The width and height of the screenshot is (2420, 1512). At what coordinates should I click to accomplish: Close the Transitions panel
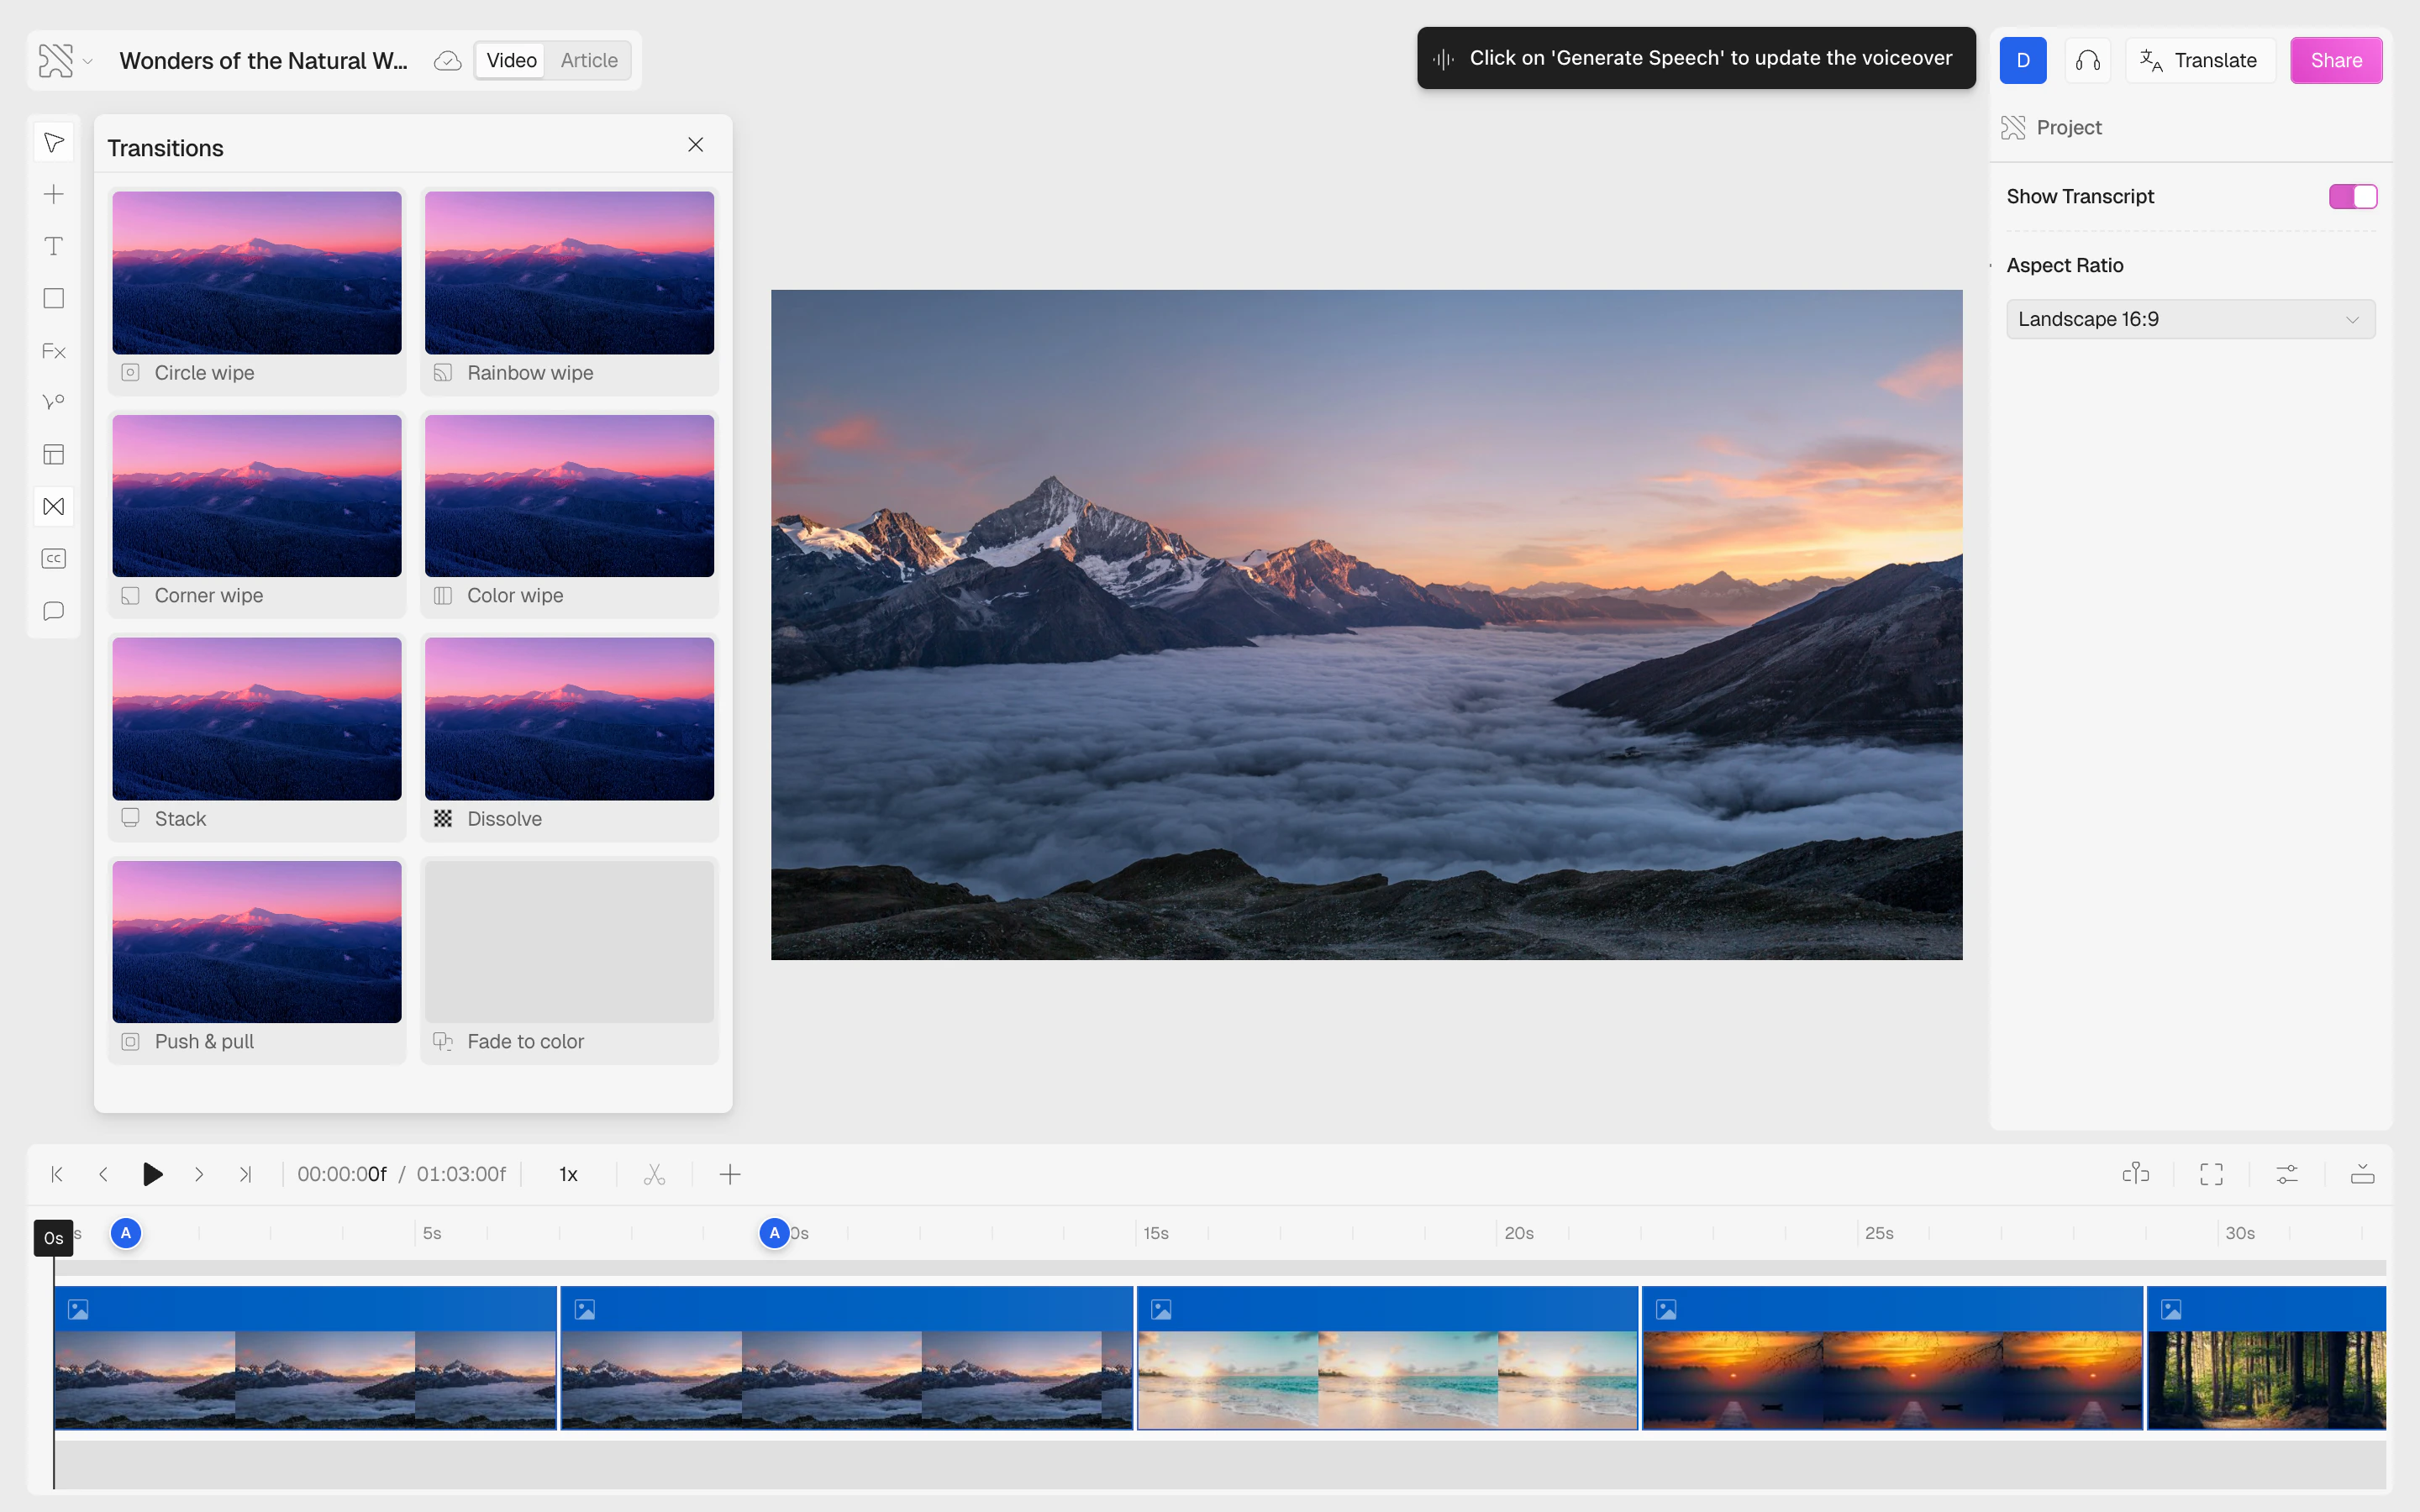695,145
